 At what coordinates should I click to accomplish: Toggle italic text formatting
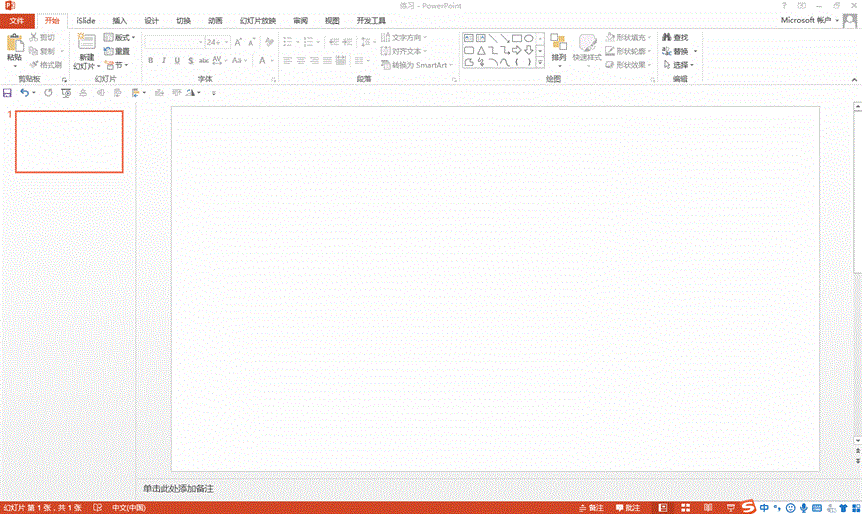[x=164, y=60]
